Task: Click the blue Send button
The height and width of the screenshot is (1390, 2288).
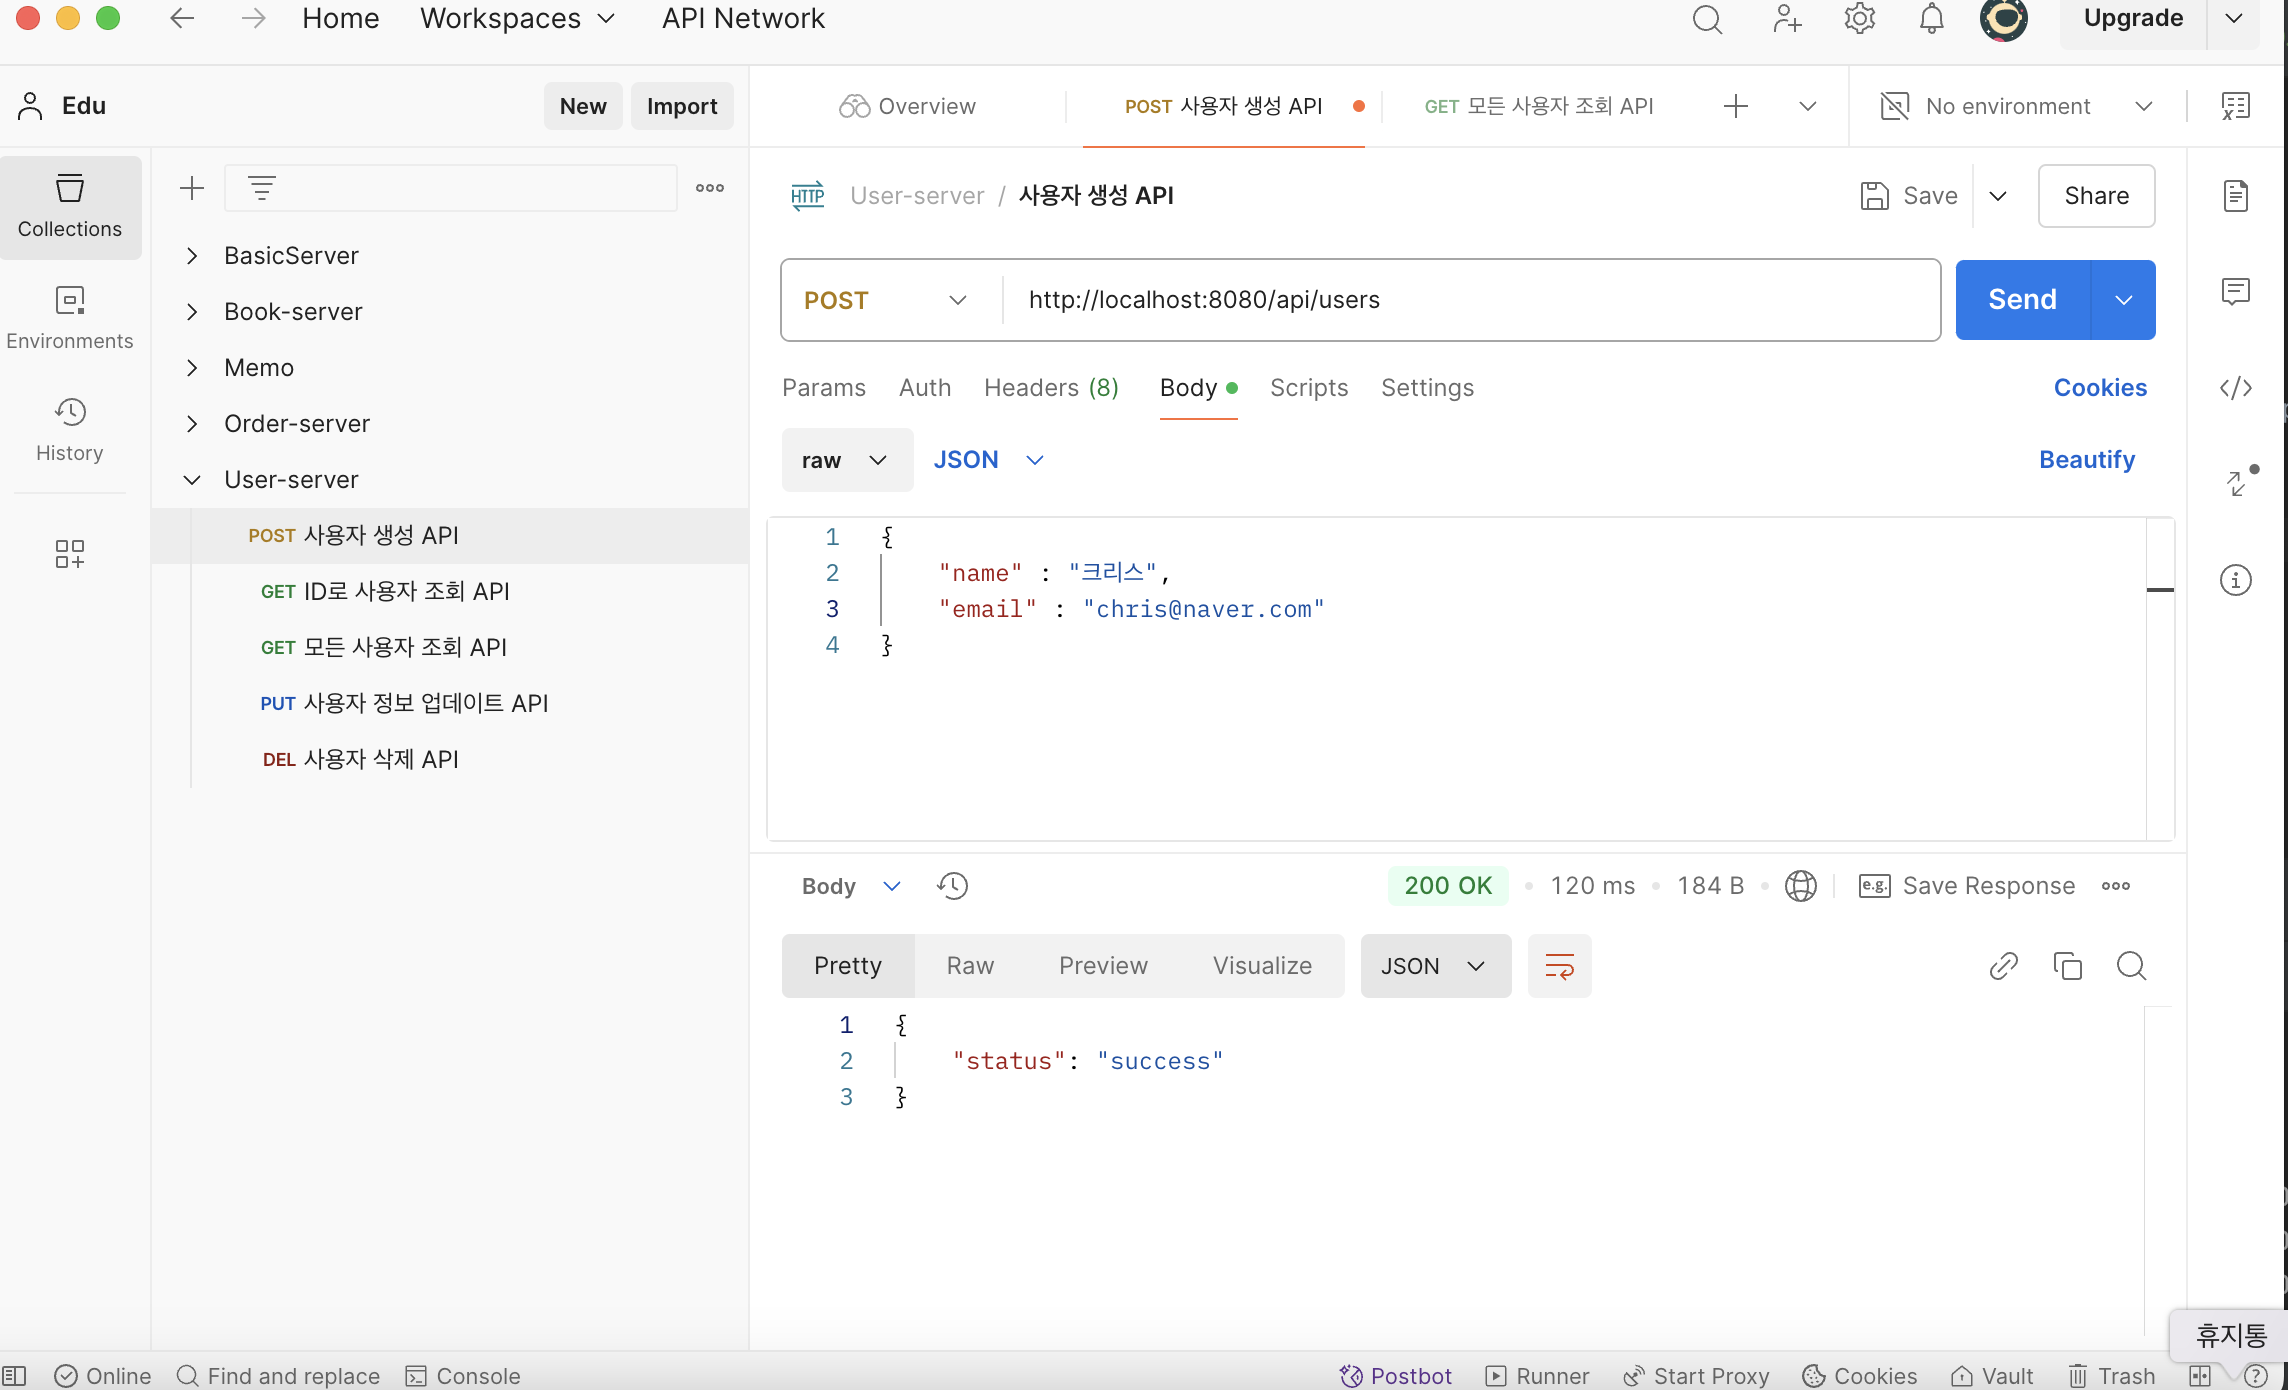Action: [2022, 300]
